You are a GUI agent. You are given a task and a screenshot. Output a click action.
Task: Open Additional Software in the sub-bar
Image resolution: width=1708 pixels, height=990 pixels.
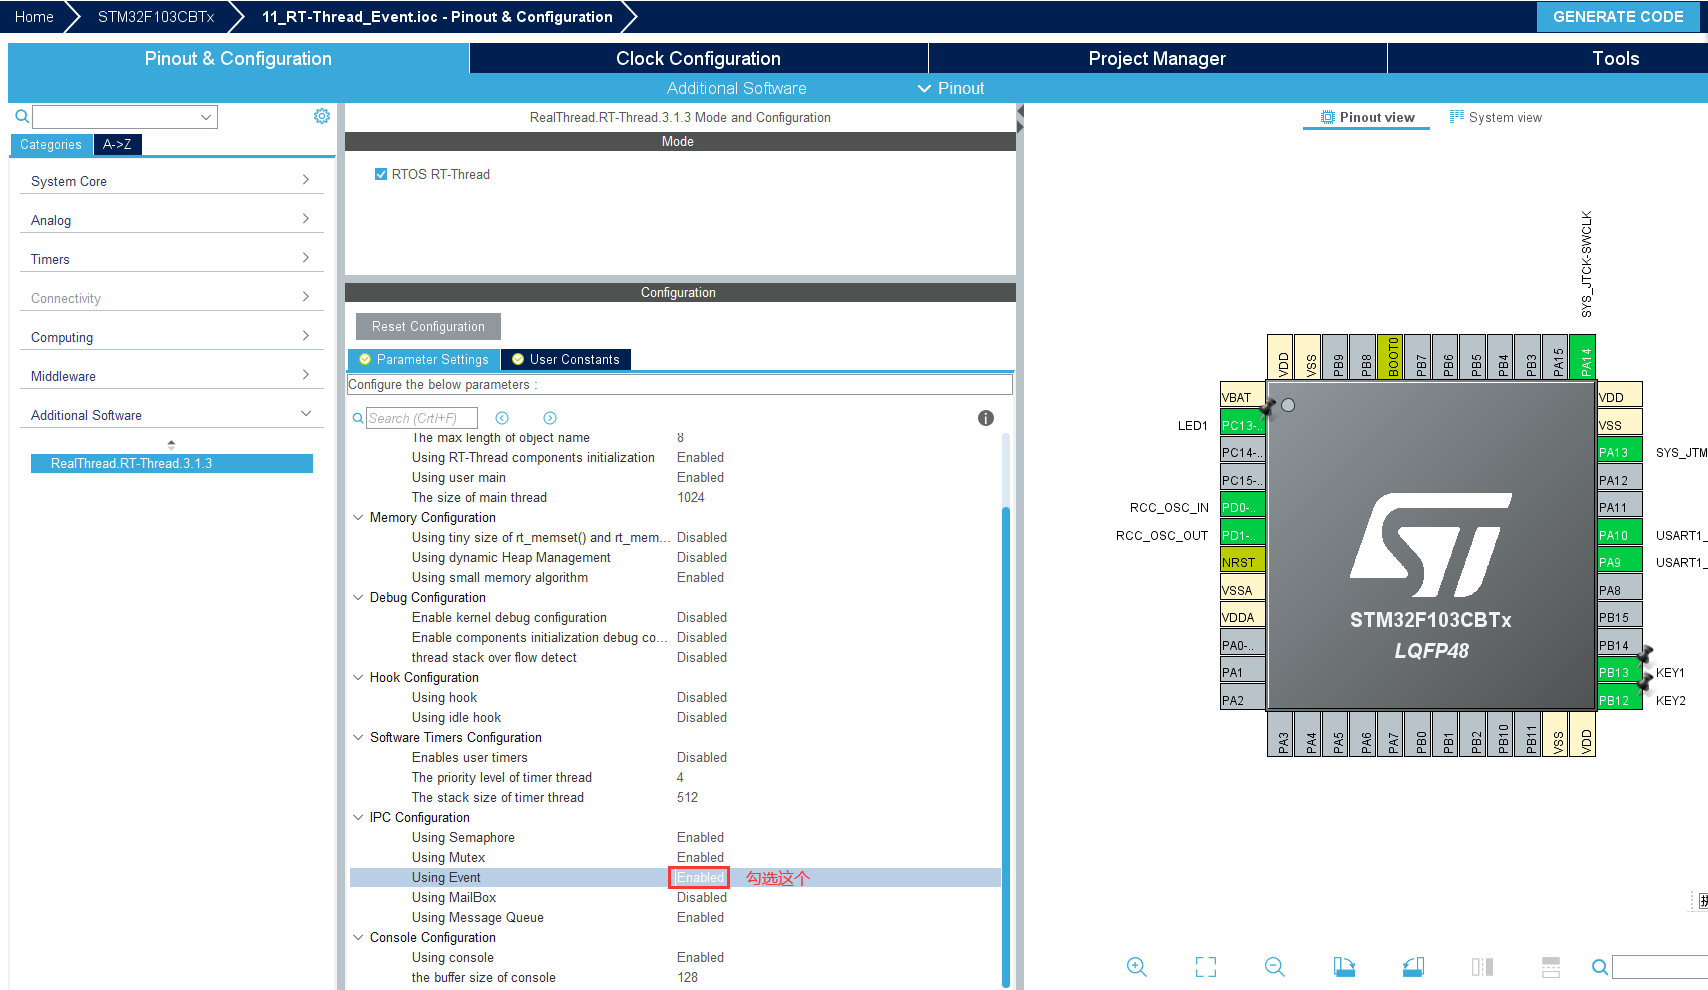coord(736,88)
